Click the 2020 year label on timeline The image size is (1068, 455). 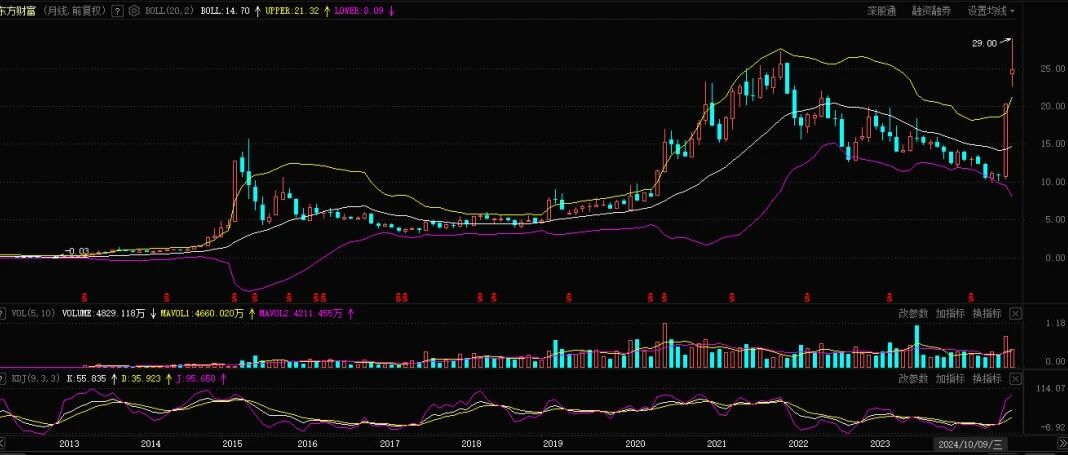click(635, 444)
